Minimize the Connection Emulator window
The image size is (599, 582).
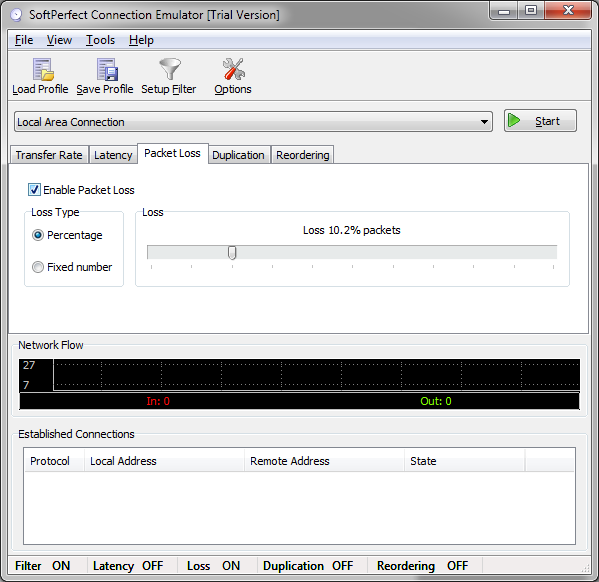click(x=504, y=10)
